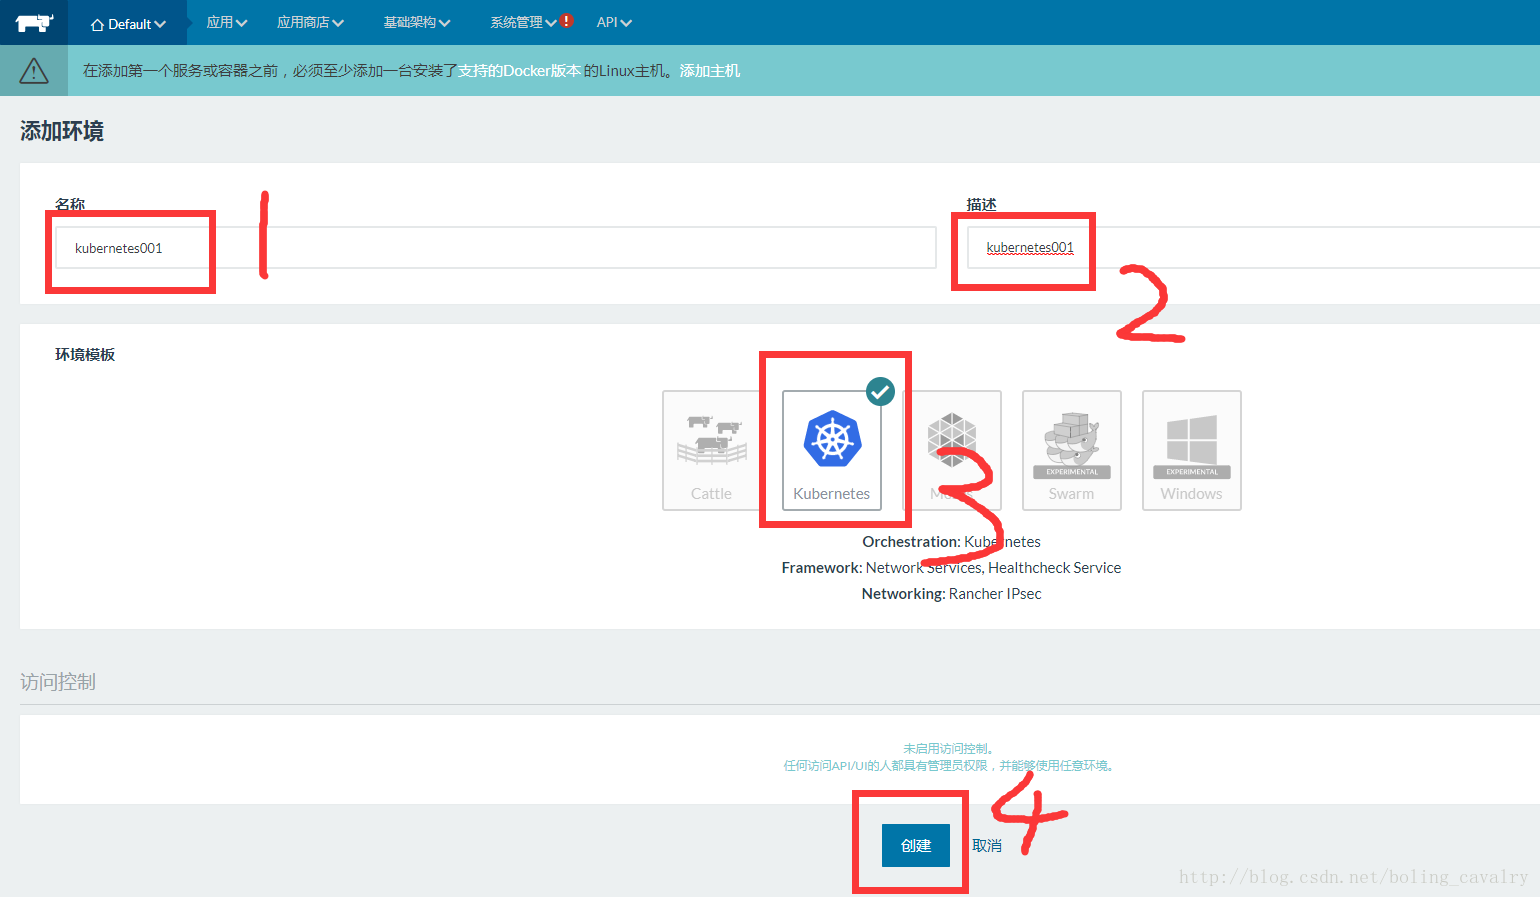Click the Networking: Rancher IPsec text

(951, 594)
